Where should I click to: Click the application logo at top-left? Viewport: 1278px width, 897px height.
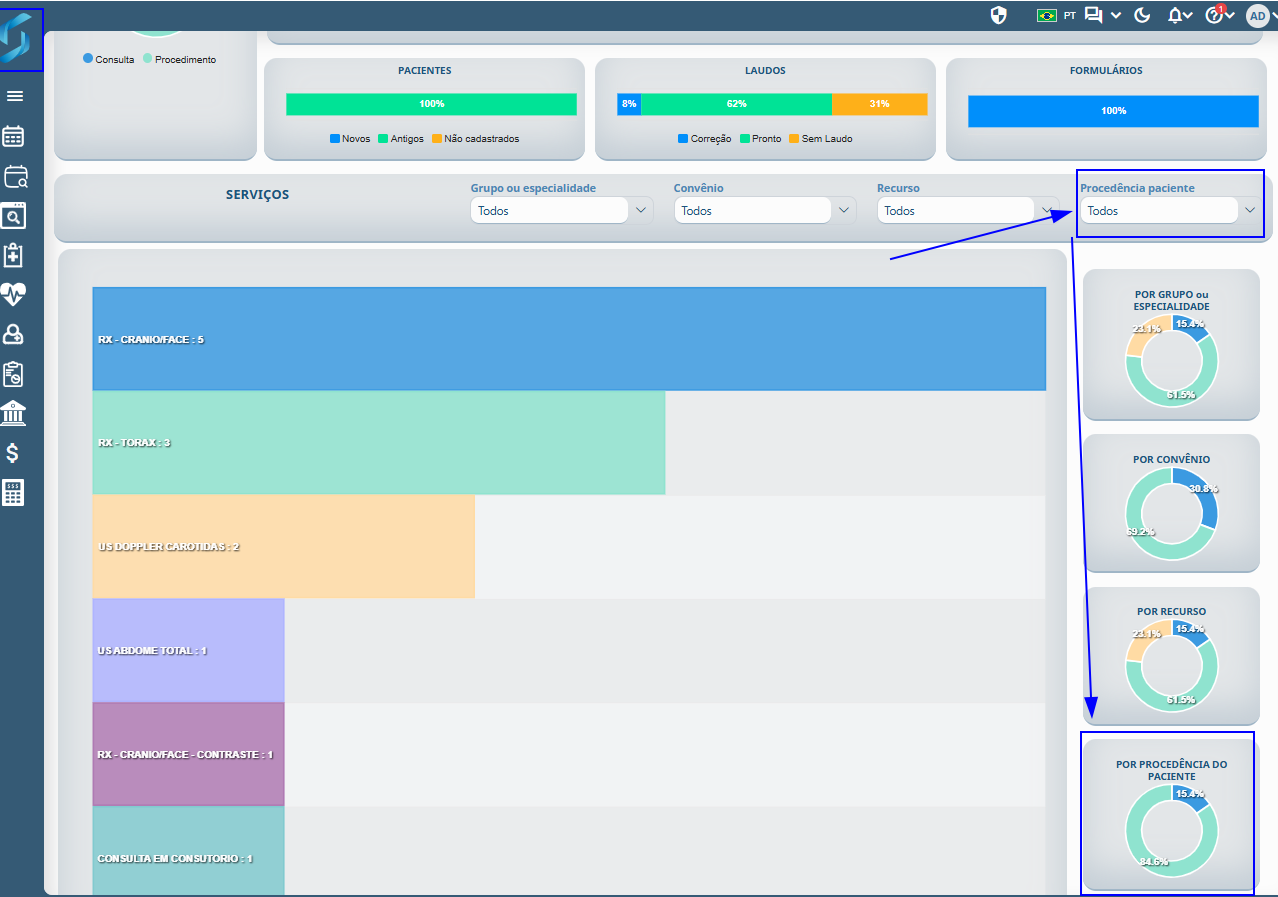(x=21, y=40)
